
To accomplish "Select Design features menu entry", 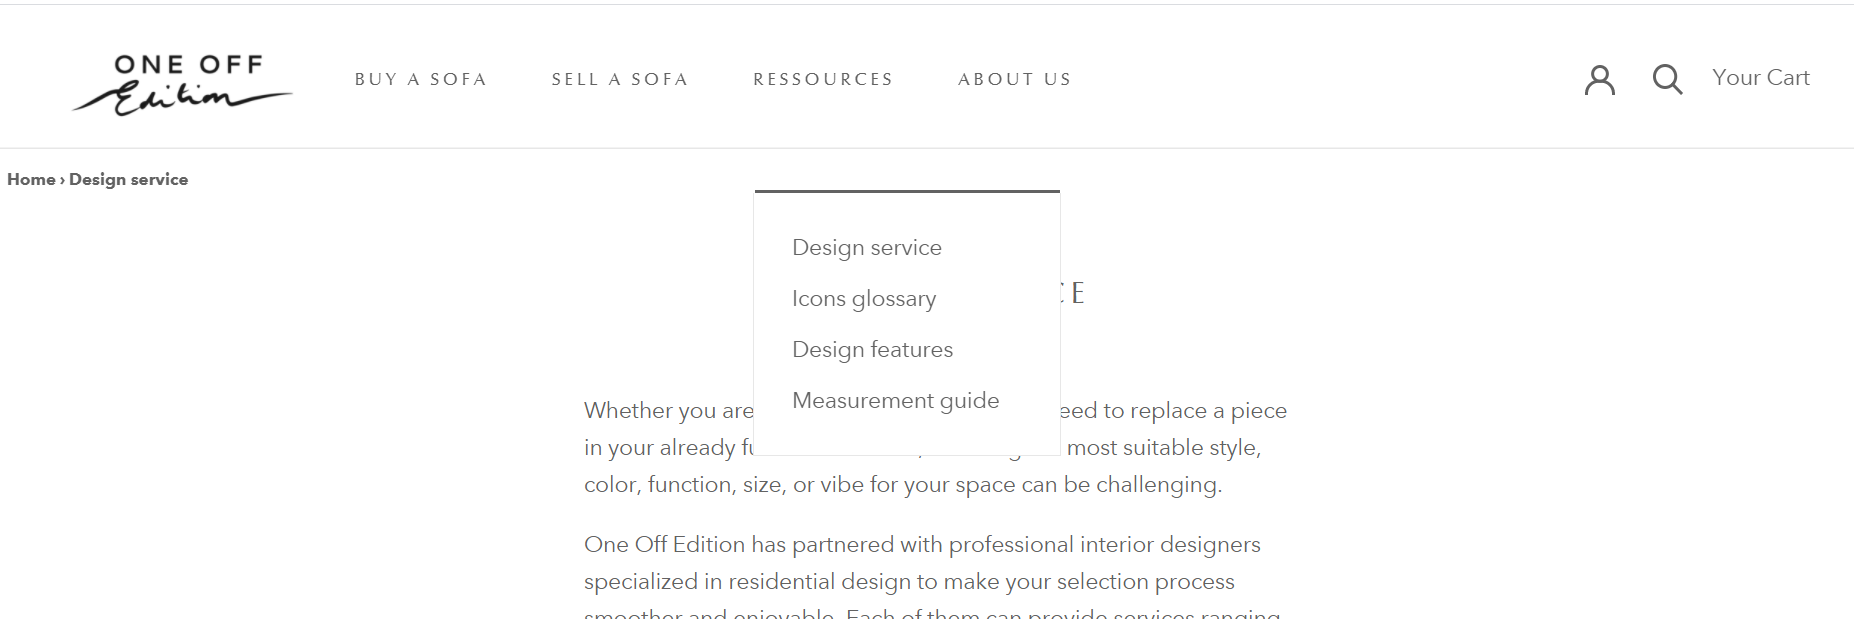I will click(x=872, y=349).
